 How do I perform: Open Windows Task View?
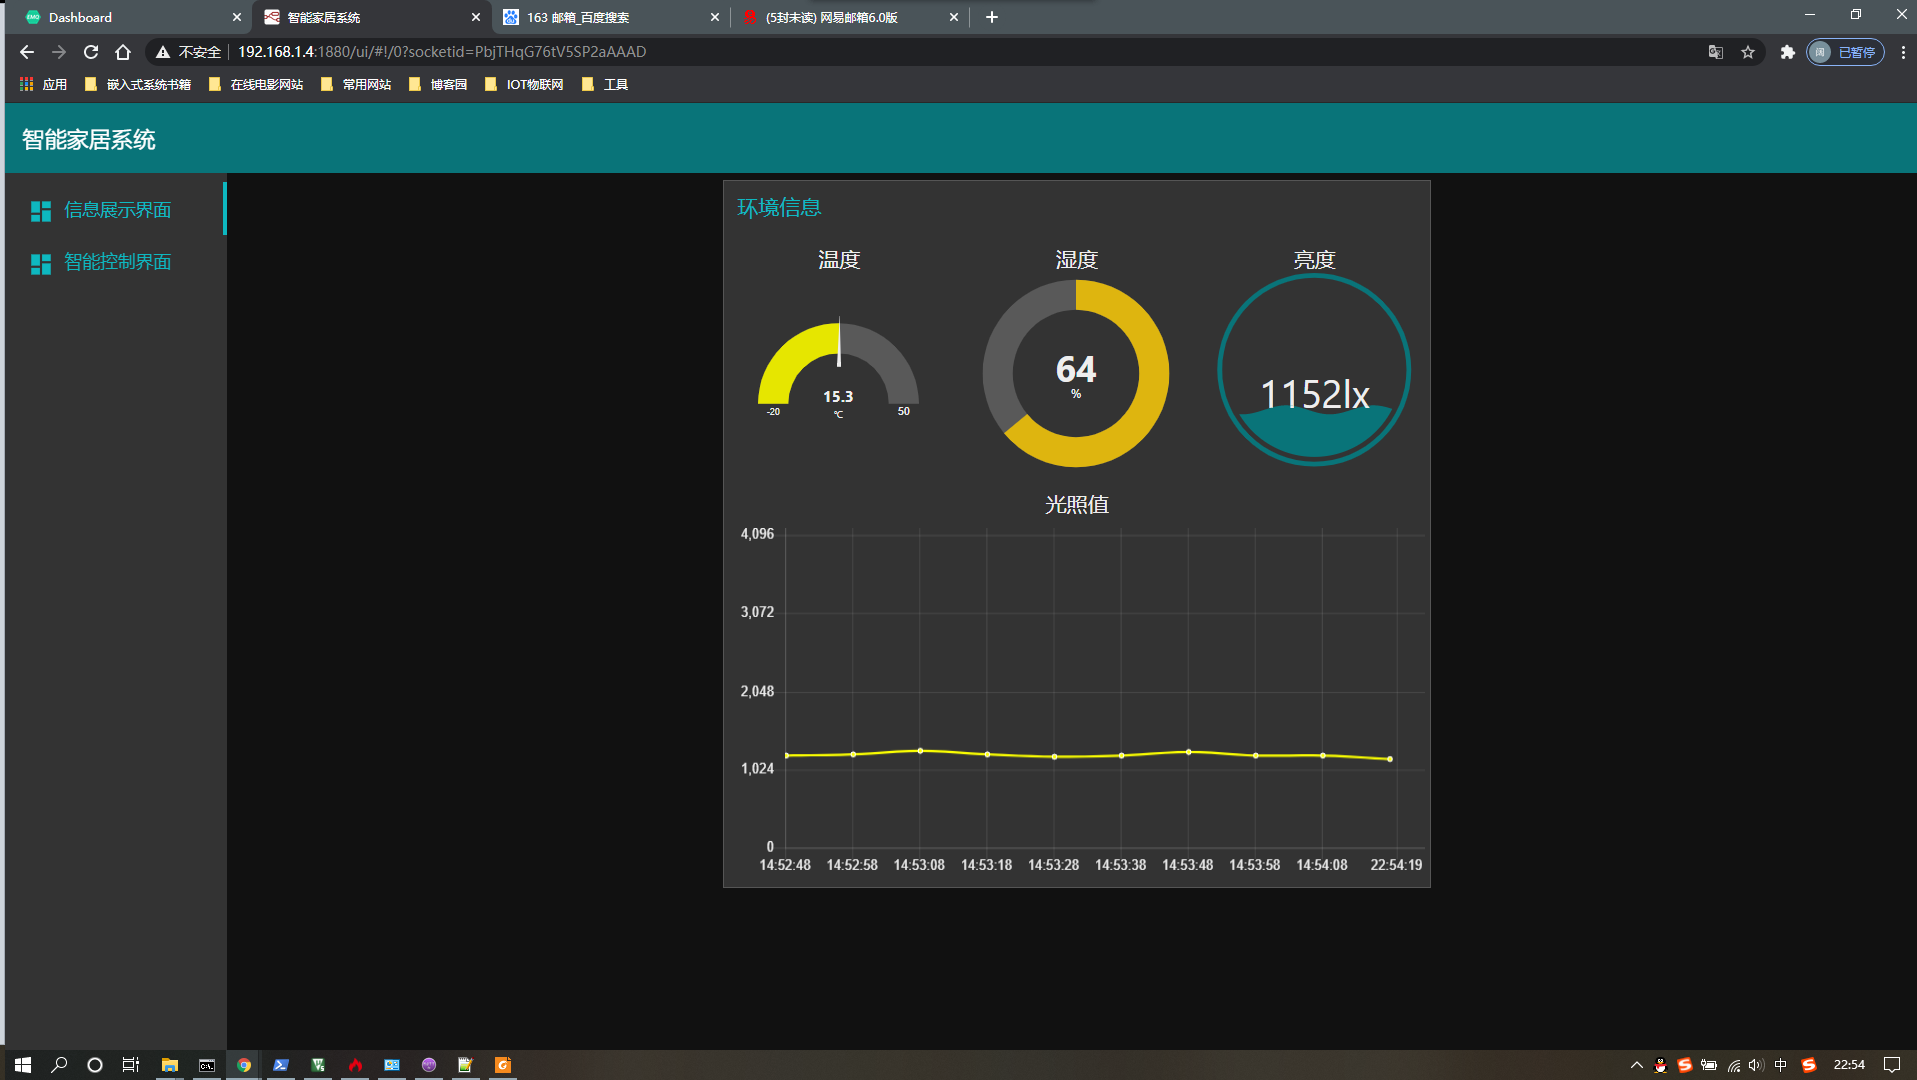[131, 1065]
